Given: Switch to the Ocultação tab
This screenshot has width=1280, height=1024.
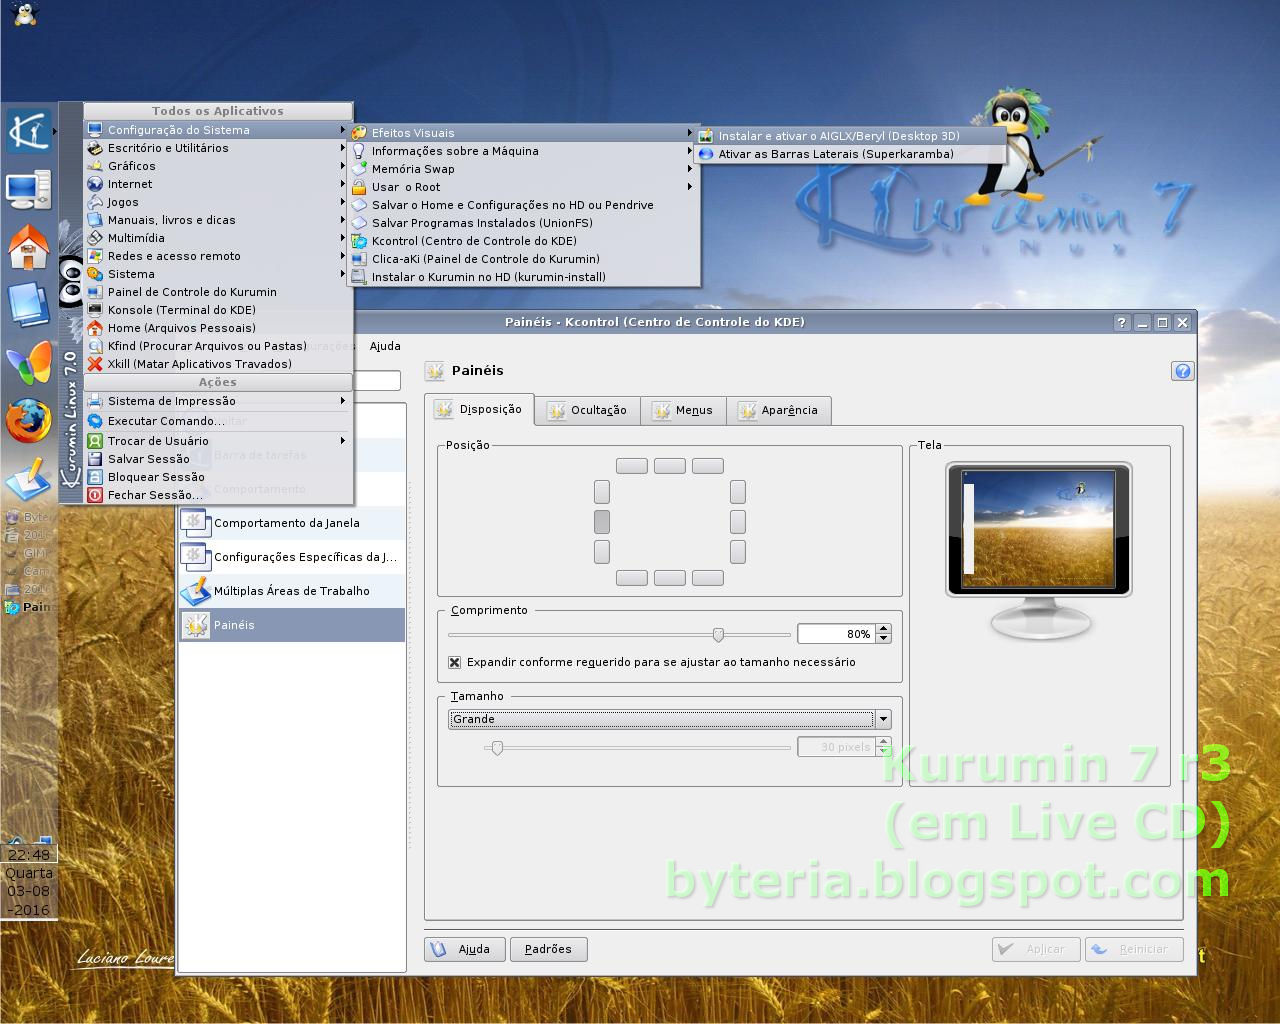Looking at the screenshot, I should point(587,410).
